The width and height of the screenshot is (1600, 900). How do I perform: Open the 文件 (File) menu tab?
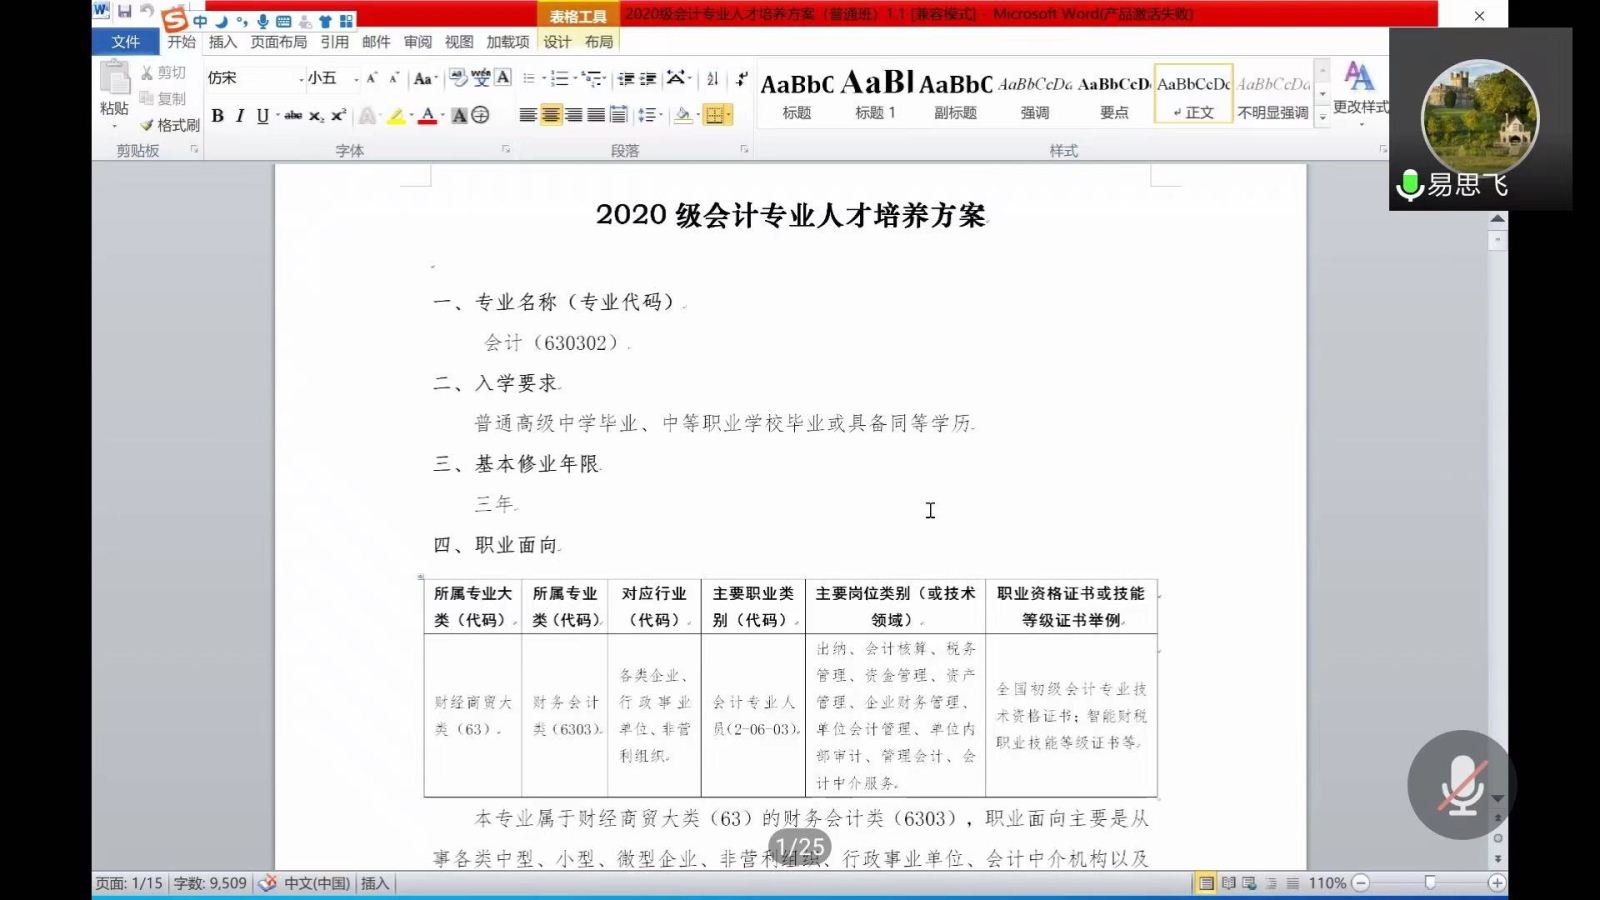coord(126,42)
